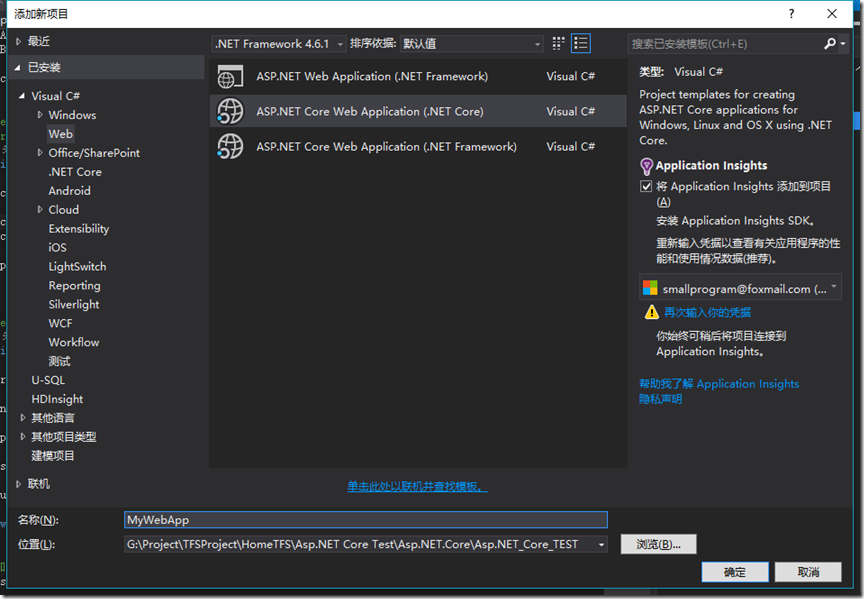Select the iOS category

click(x=57, y=247)
